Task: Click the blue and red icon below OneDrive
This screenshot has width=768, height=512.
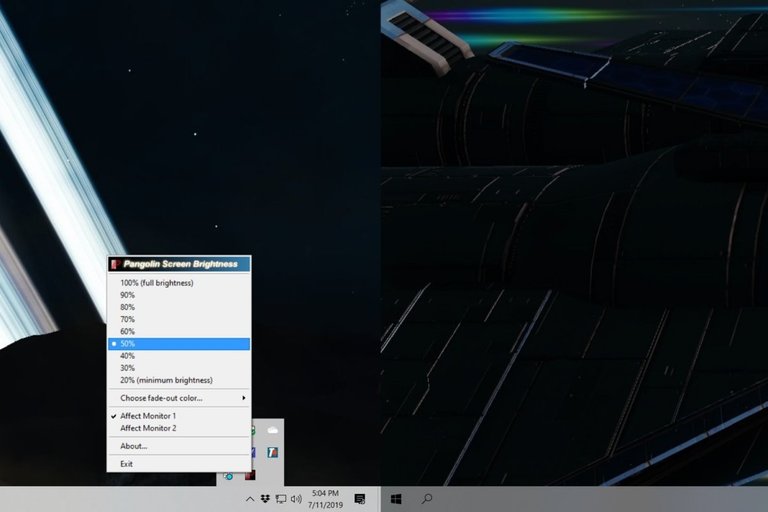Action: tap(272, 453)
